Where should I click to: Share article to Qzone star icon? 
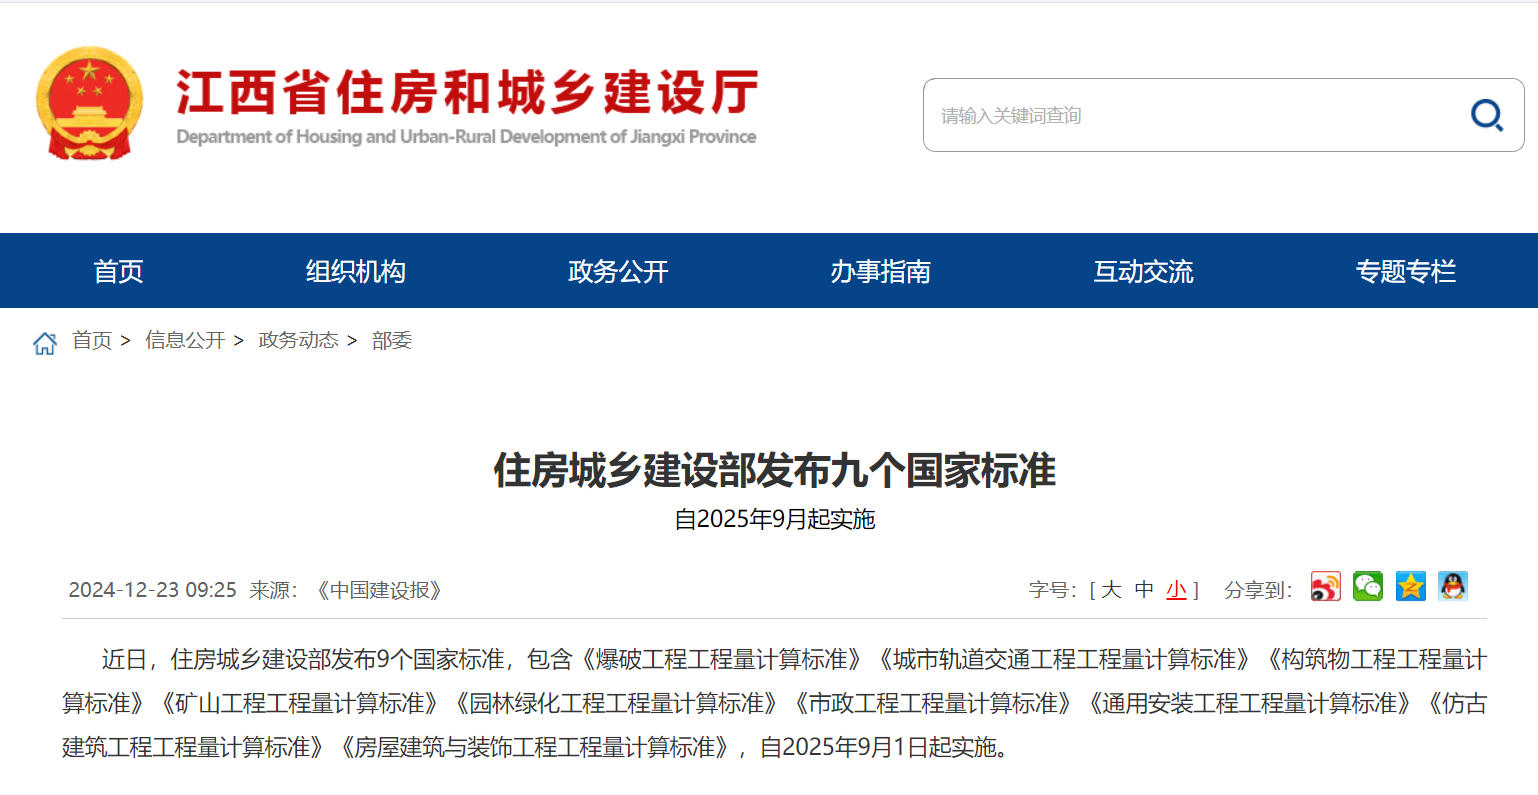pos(1410,587)
